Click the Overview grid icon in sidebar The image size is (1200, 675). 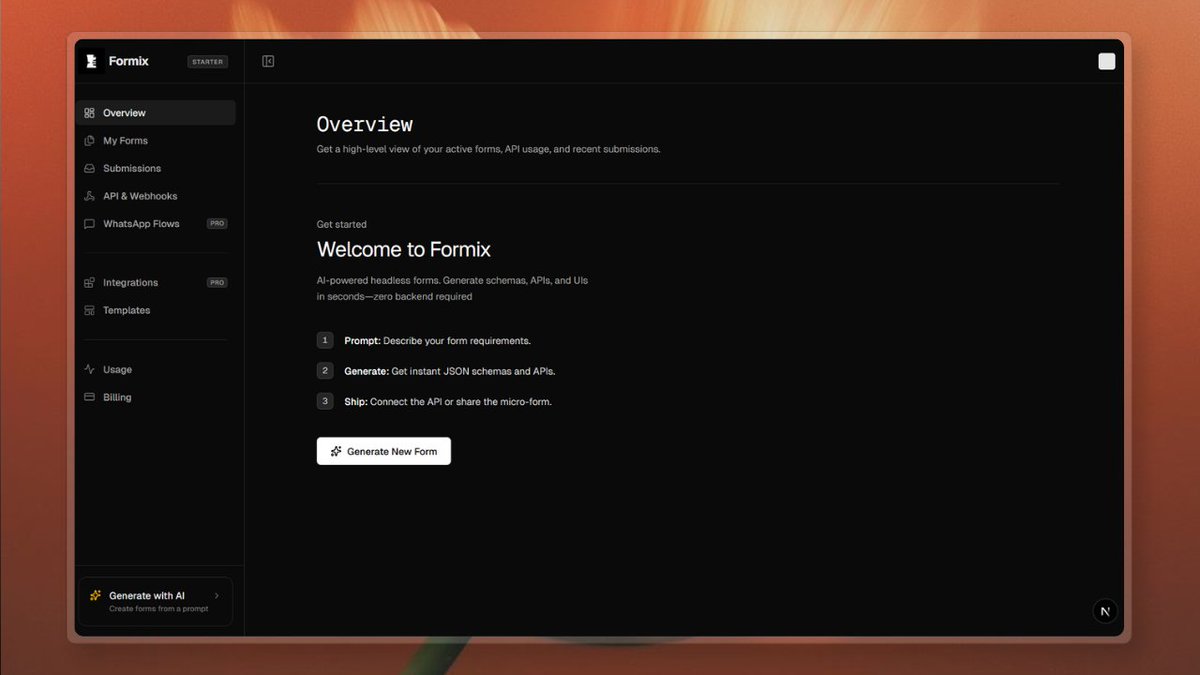click(x=90, y=113)
